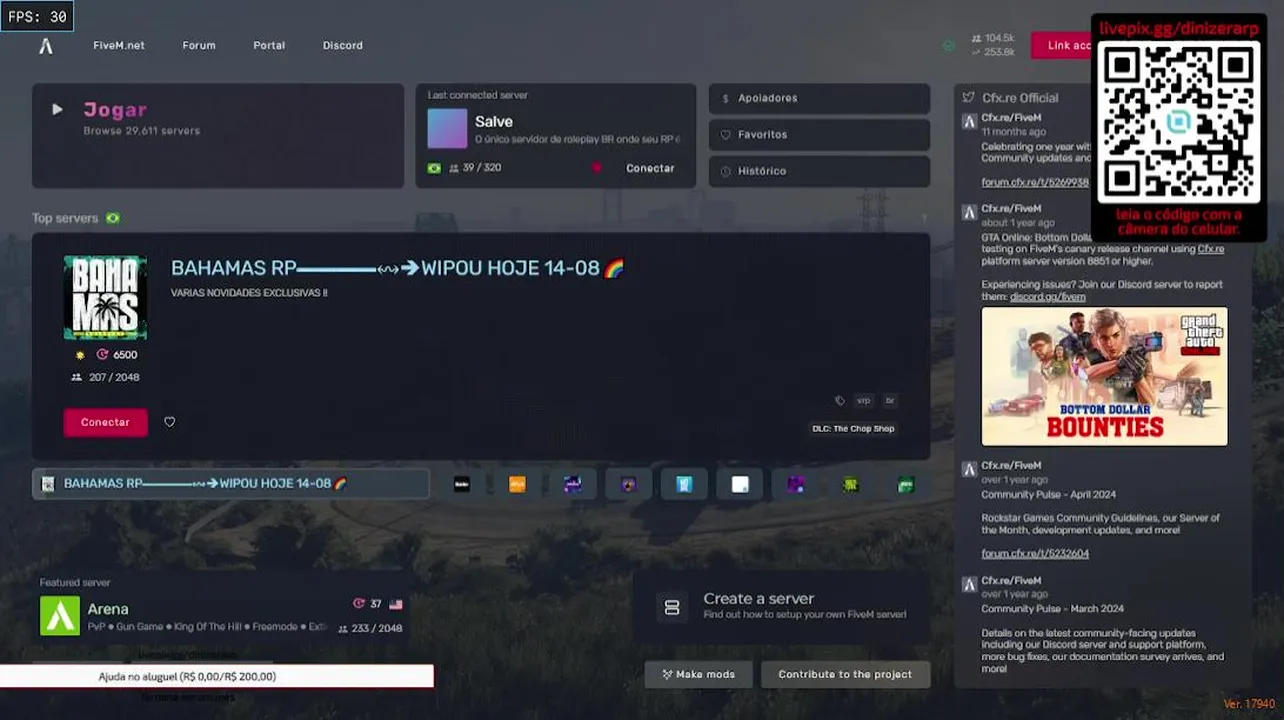Screen dimensions: 1284x720
Task: Click the green status icon near player counts
Action: point(949,45)
